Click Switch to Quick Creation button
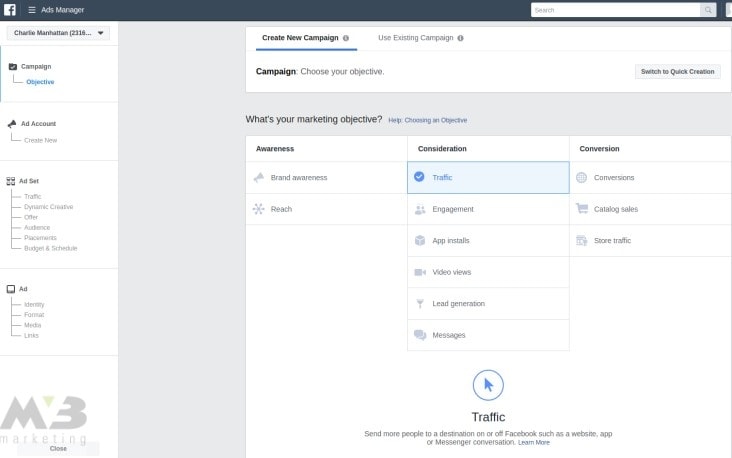 point(677,71)
